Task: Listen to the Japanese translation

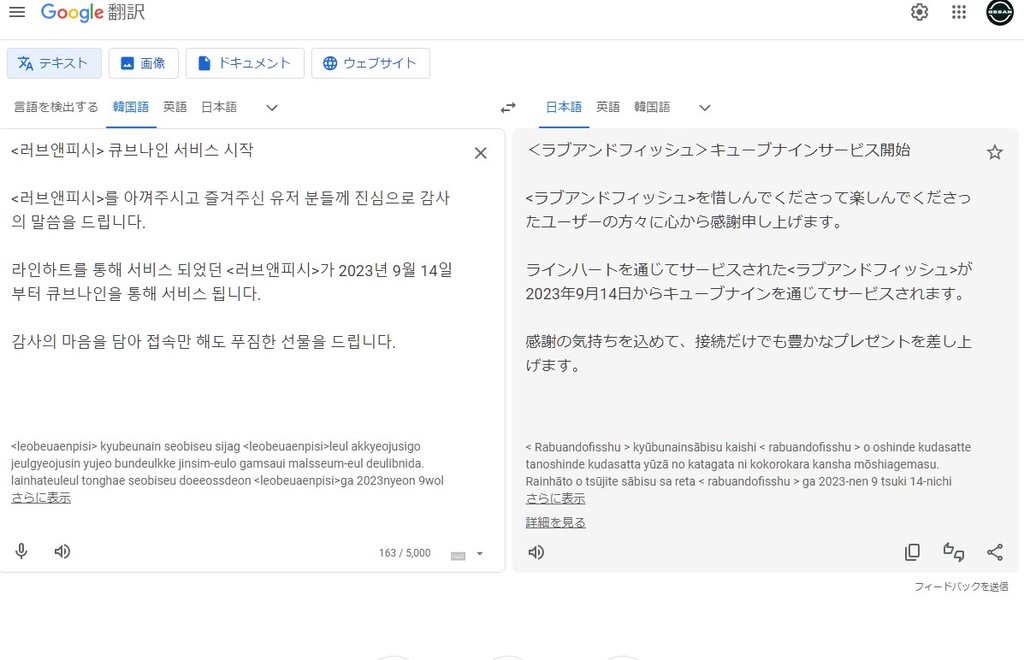Action: [536, 552]
